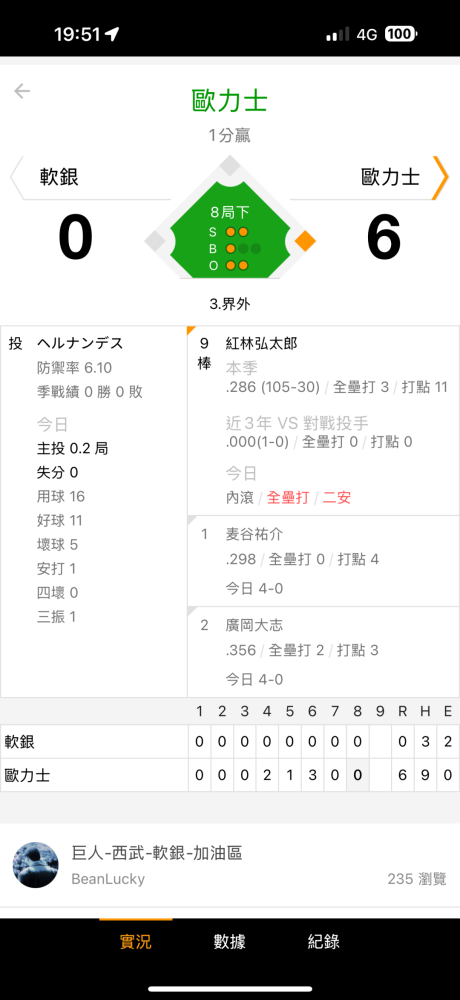Tap the orange right chevron beside 歐力士
The height and width of the screenshot is (1000, 460).
click(x=440, y=178)
